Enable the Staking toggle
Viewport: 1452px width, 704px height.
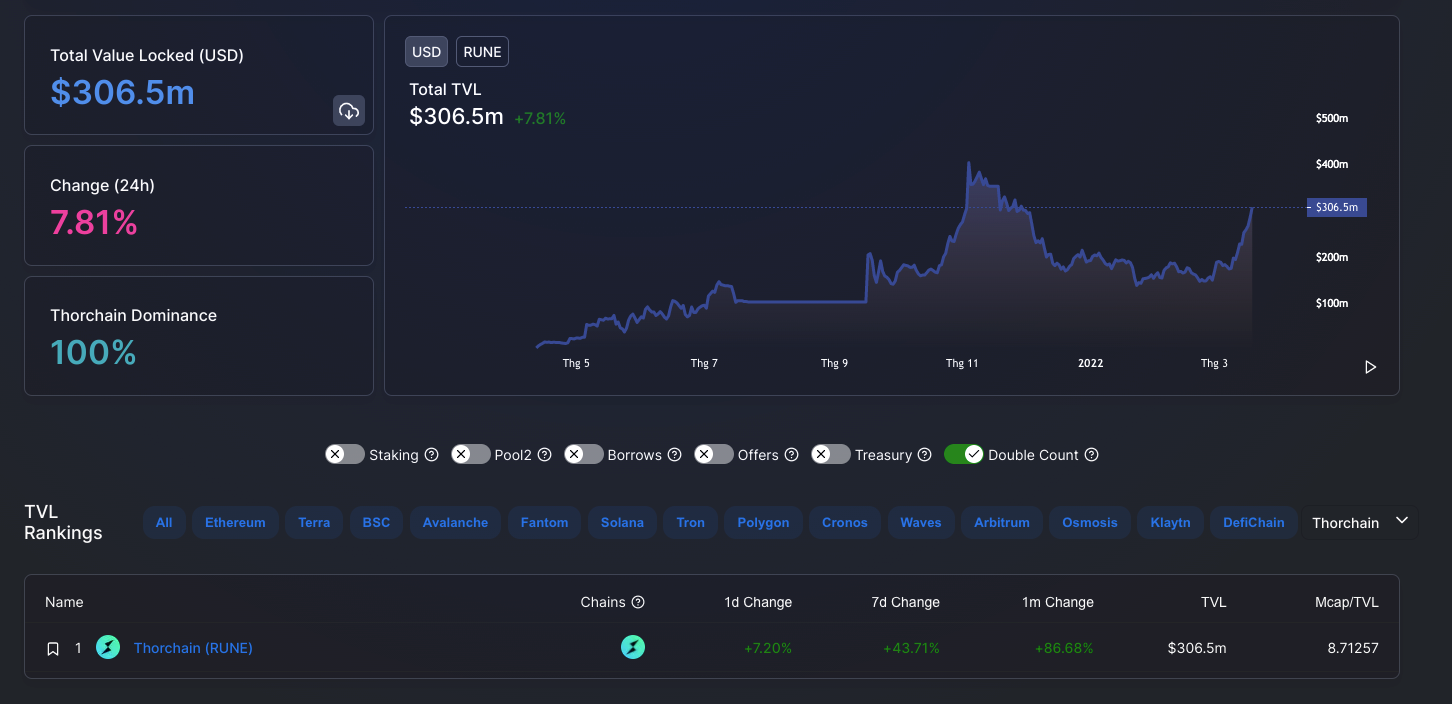[x=345, y=454]
